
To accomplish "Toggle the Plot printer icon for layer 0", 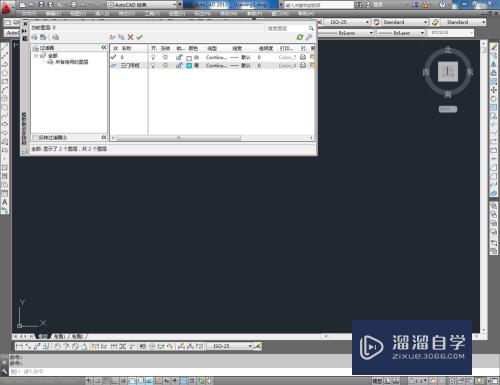I will [x=303, y=57].
